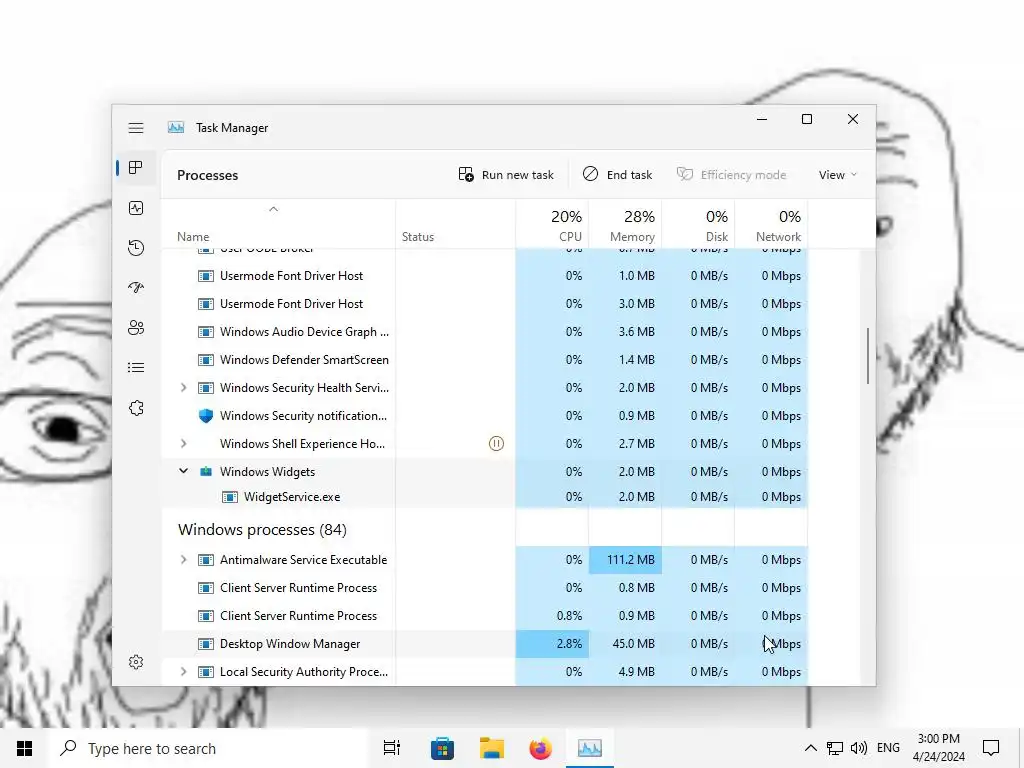The height and width of the screenshot is (768, 1024).
Task: Expand Windows Shell Experience Host row
Action: (x=184, y=443)
